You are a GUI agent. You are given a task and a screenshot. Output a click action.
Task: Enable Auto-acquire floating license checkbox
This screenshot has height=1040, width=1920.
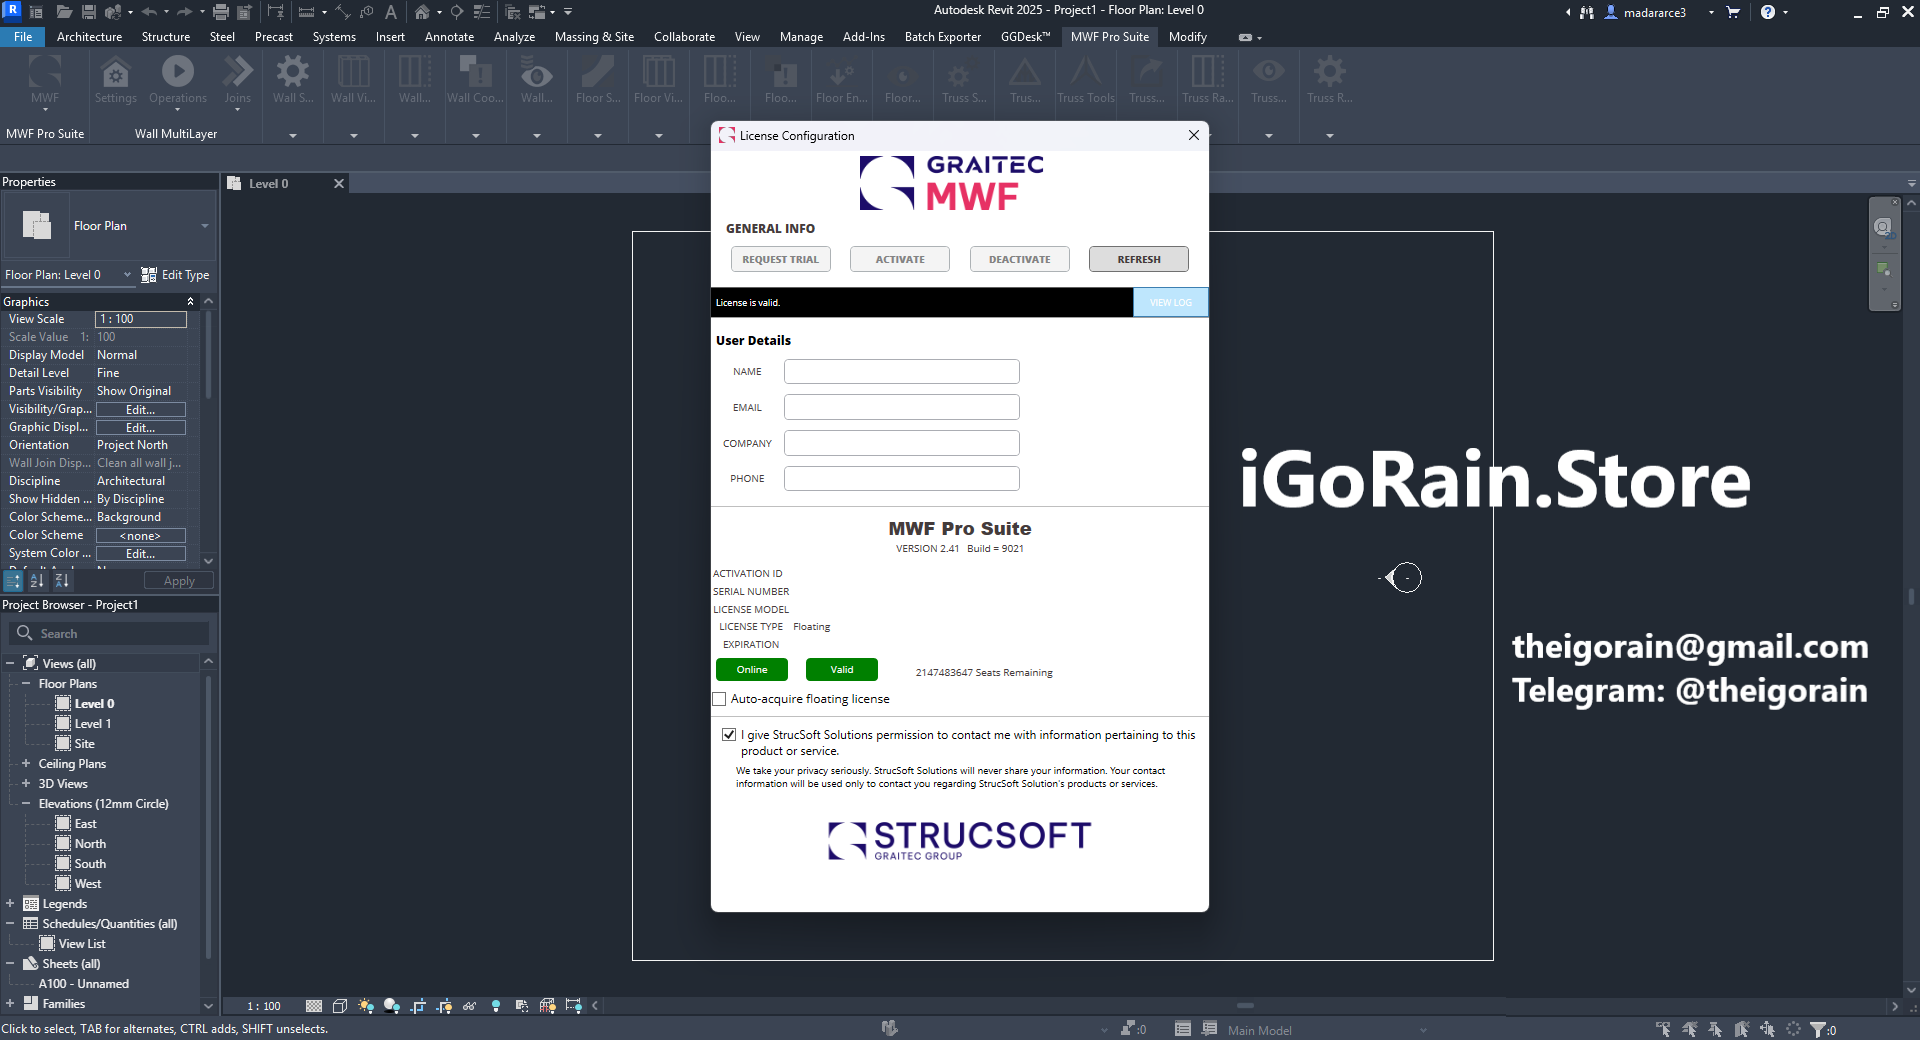pos(719,699)
